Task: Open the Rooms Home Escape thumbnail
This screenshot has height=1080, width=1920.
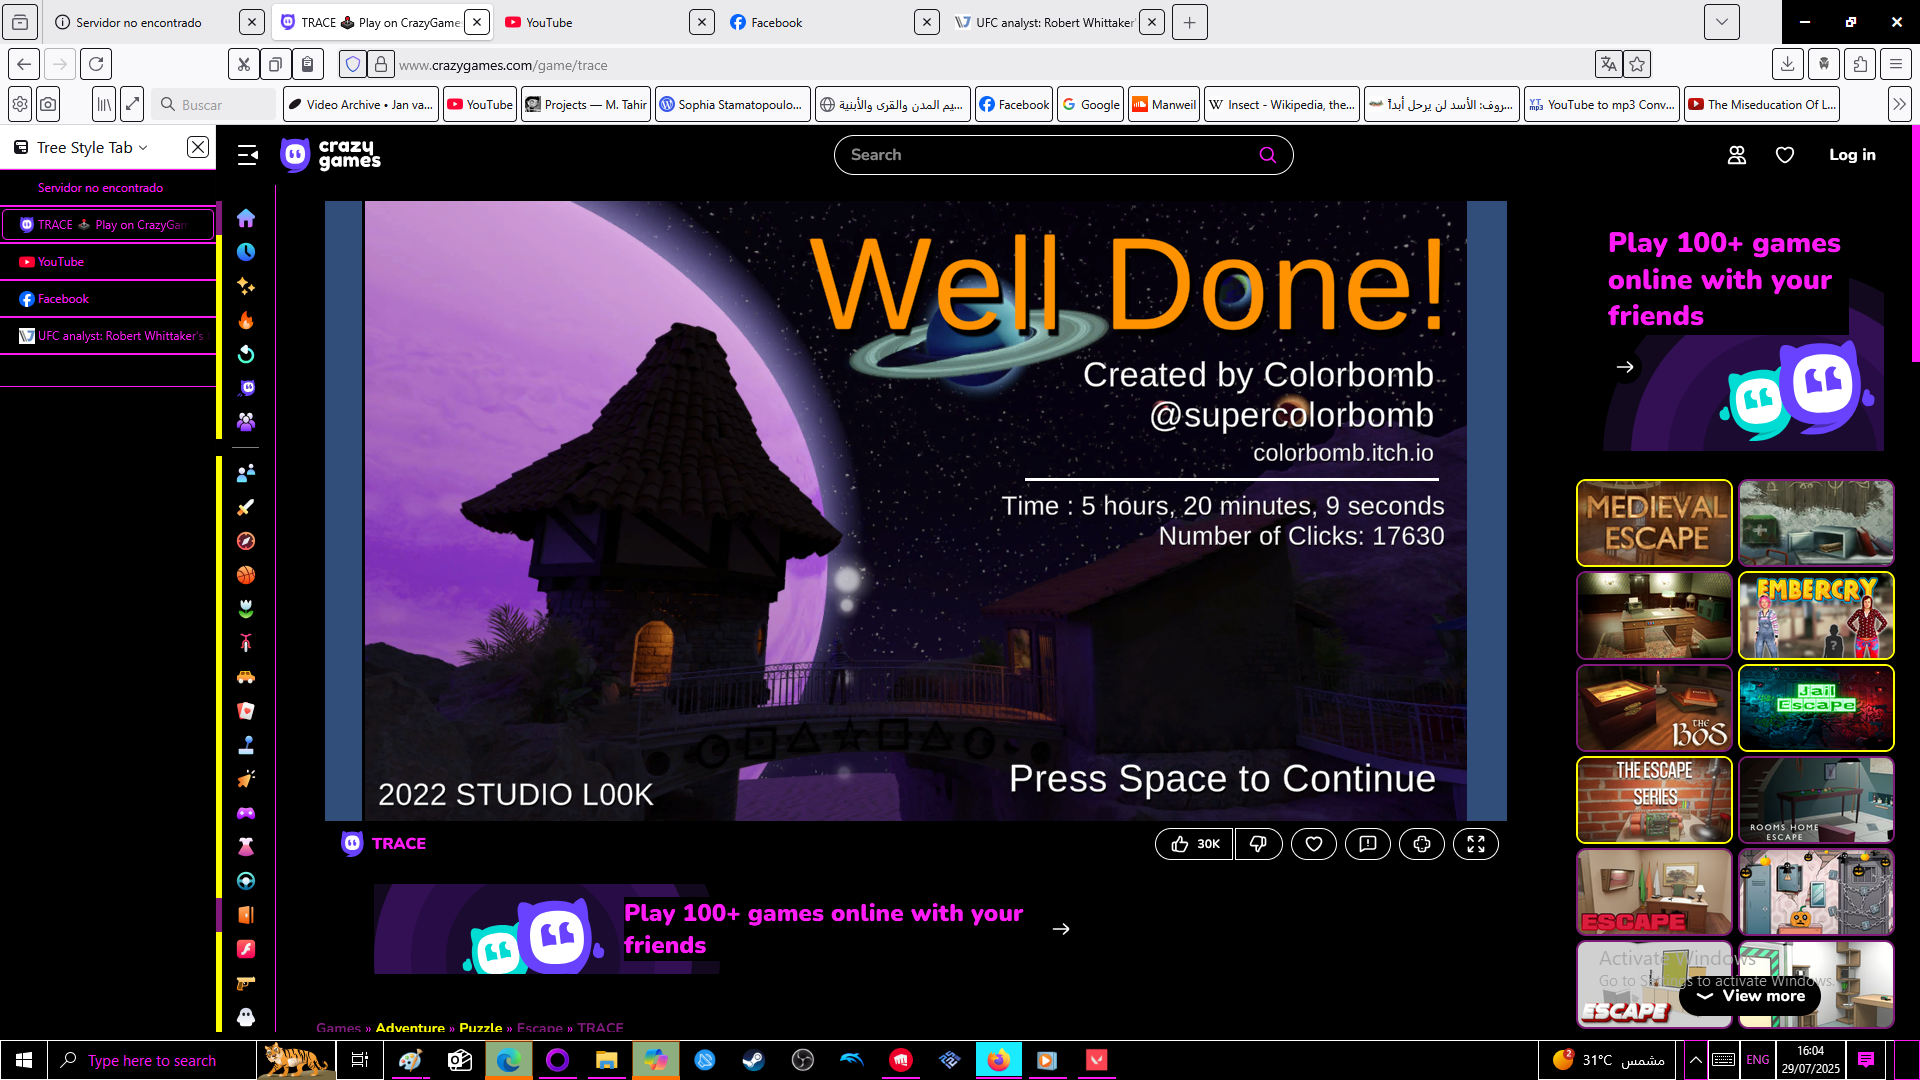Action: (x=1816, y=800)
